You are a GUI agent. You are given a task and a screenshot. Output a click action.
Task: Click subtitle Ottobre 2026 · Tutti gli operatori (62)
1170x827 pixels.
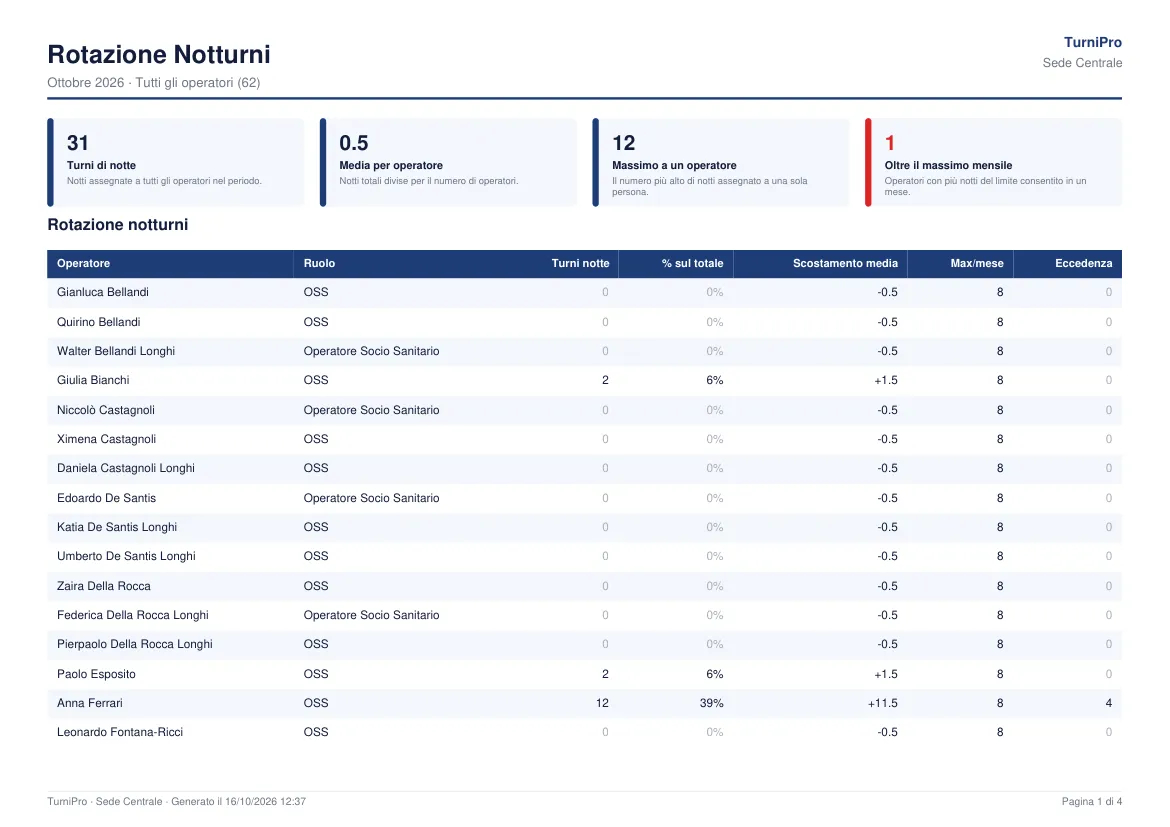154,83
